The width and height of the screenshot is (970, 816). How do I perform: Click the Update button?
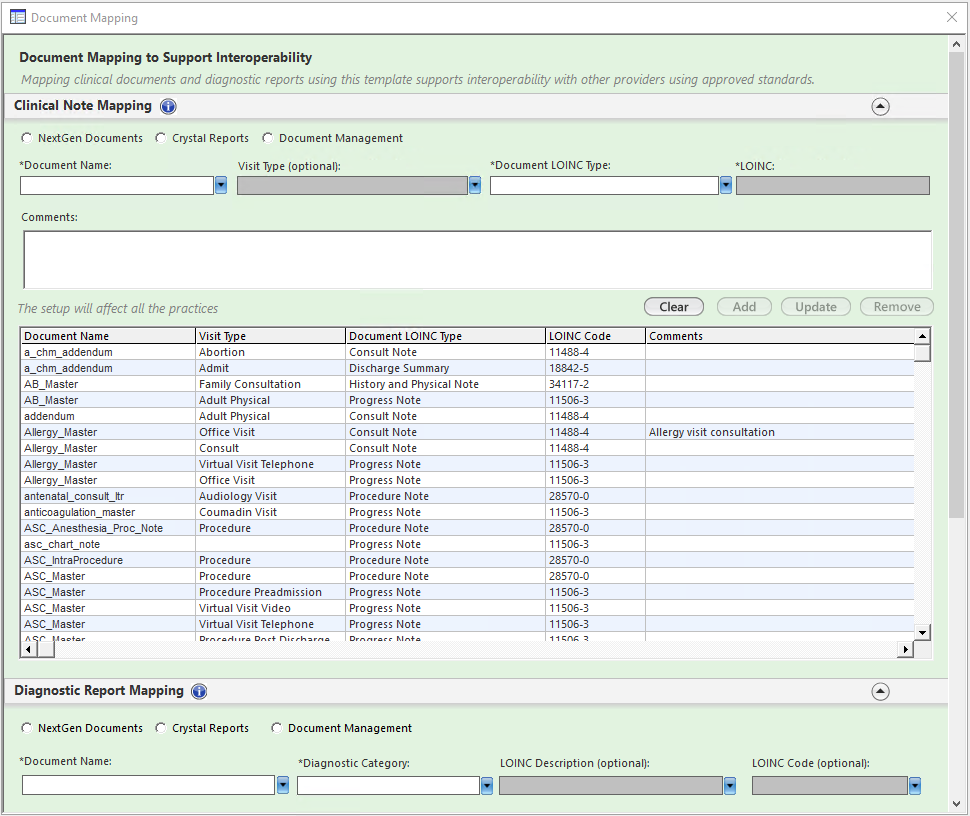tap(816, 307)
